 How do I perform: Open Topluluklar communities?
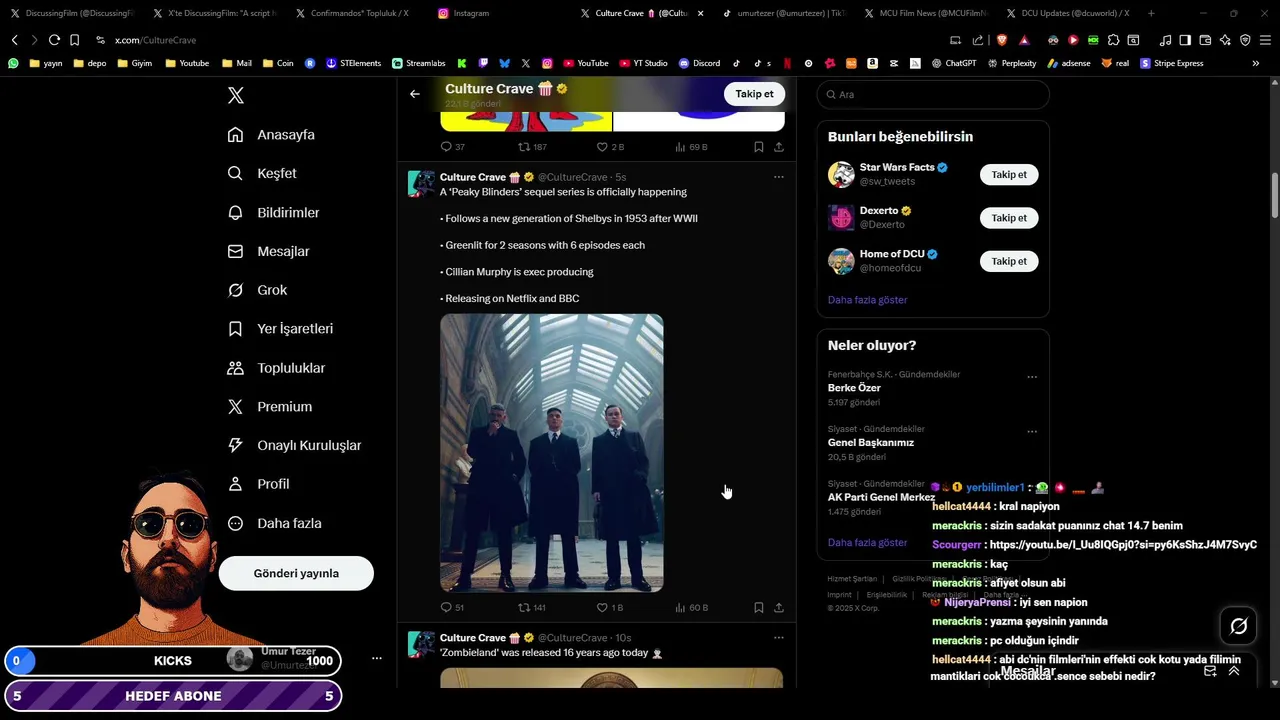[x=276, y=368]
